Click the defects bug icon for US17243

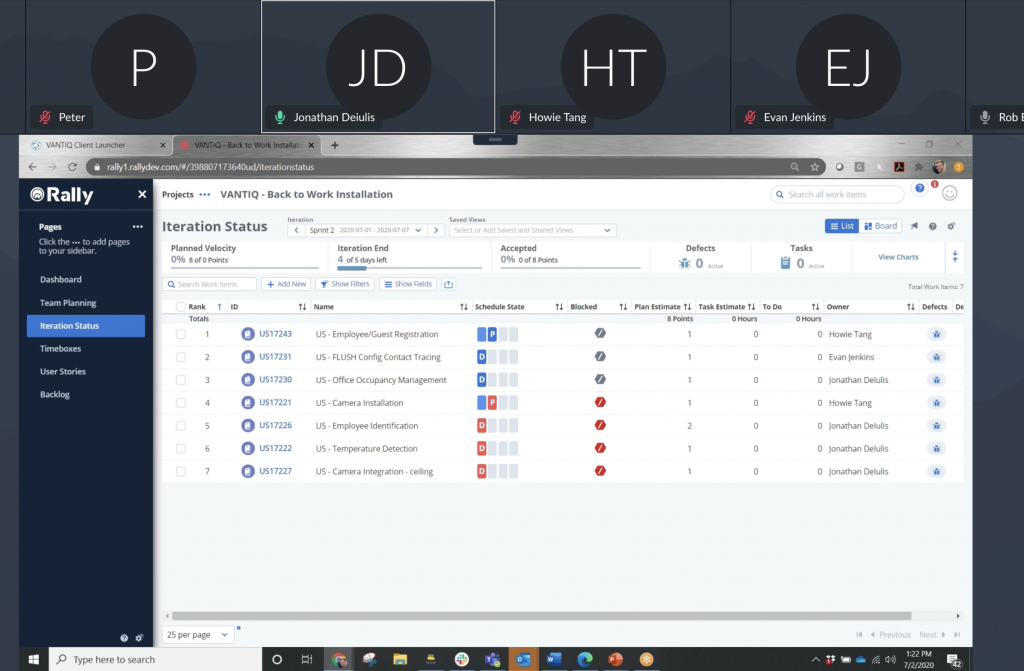coord(936,334)
